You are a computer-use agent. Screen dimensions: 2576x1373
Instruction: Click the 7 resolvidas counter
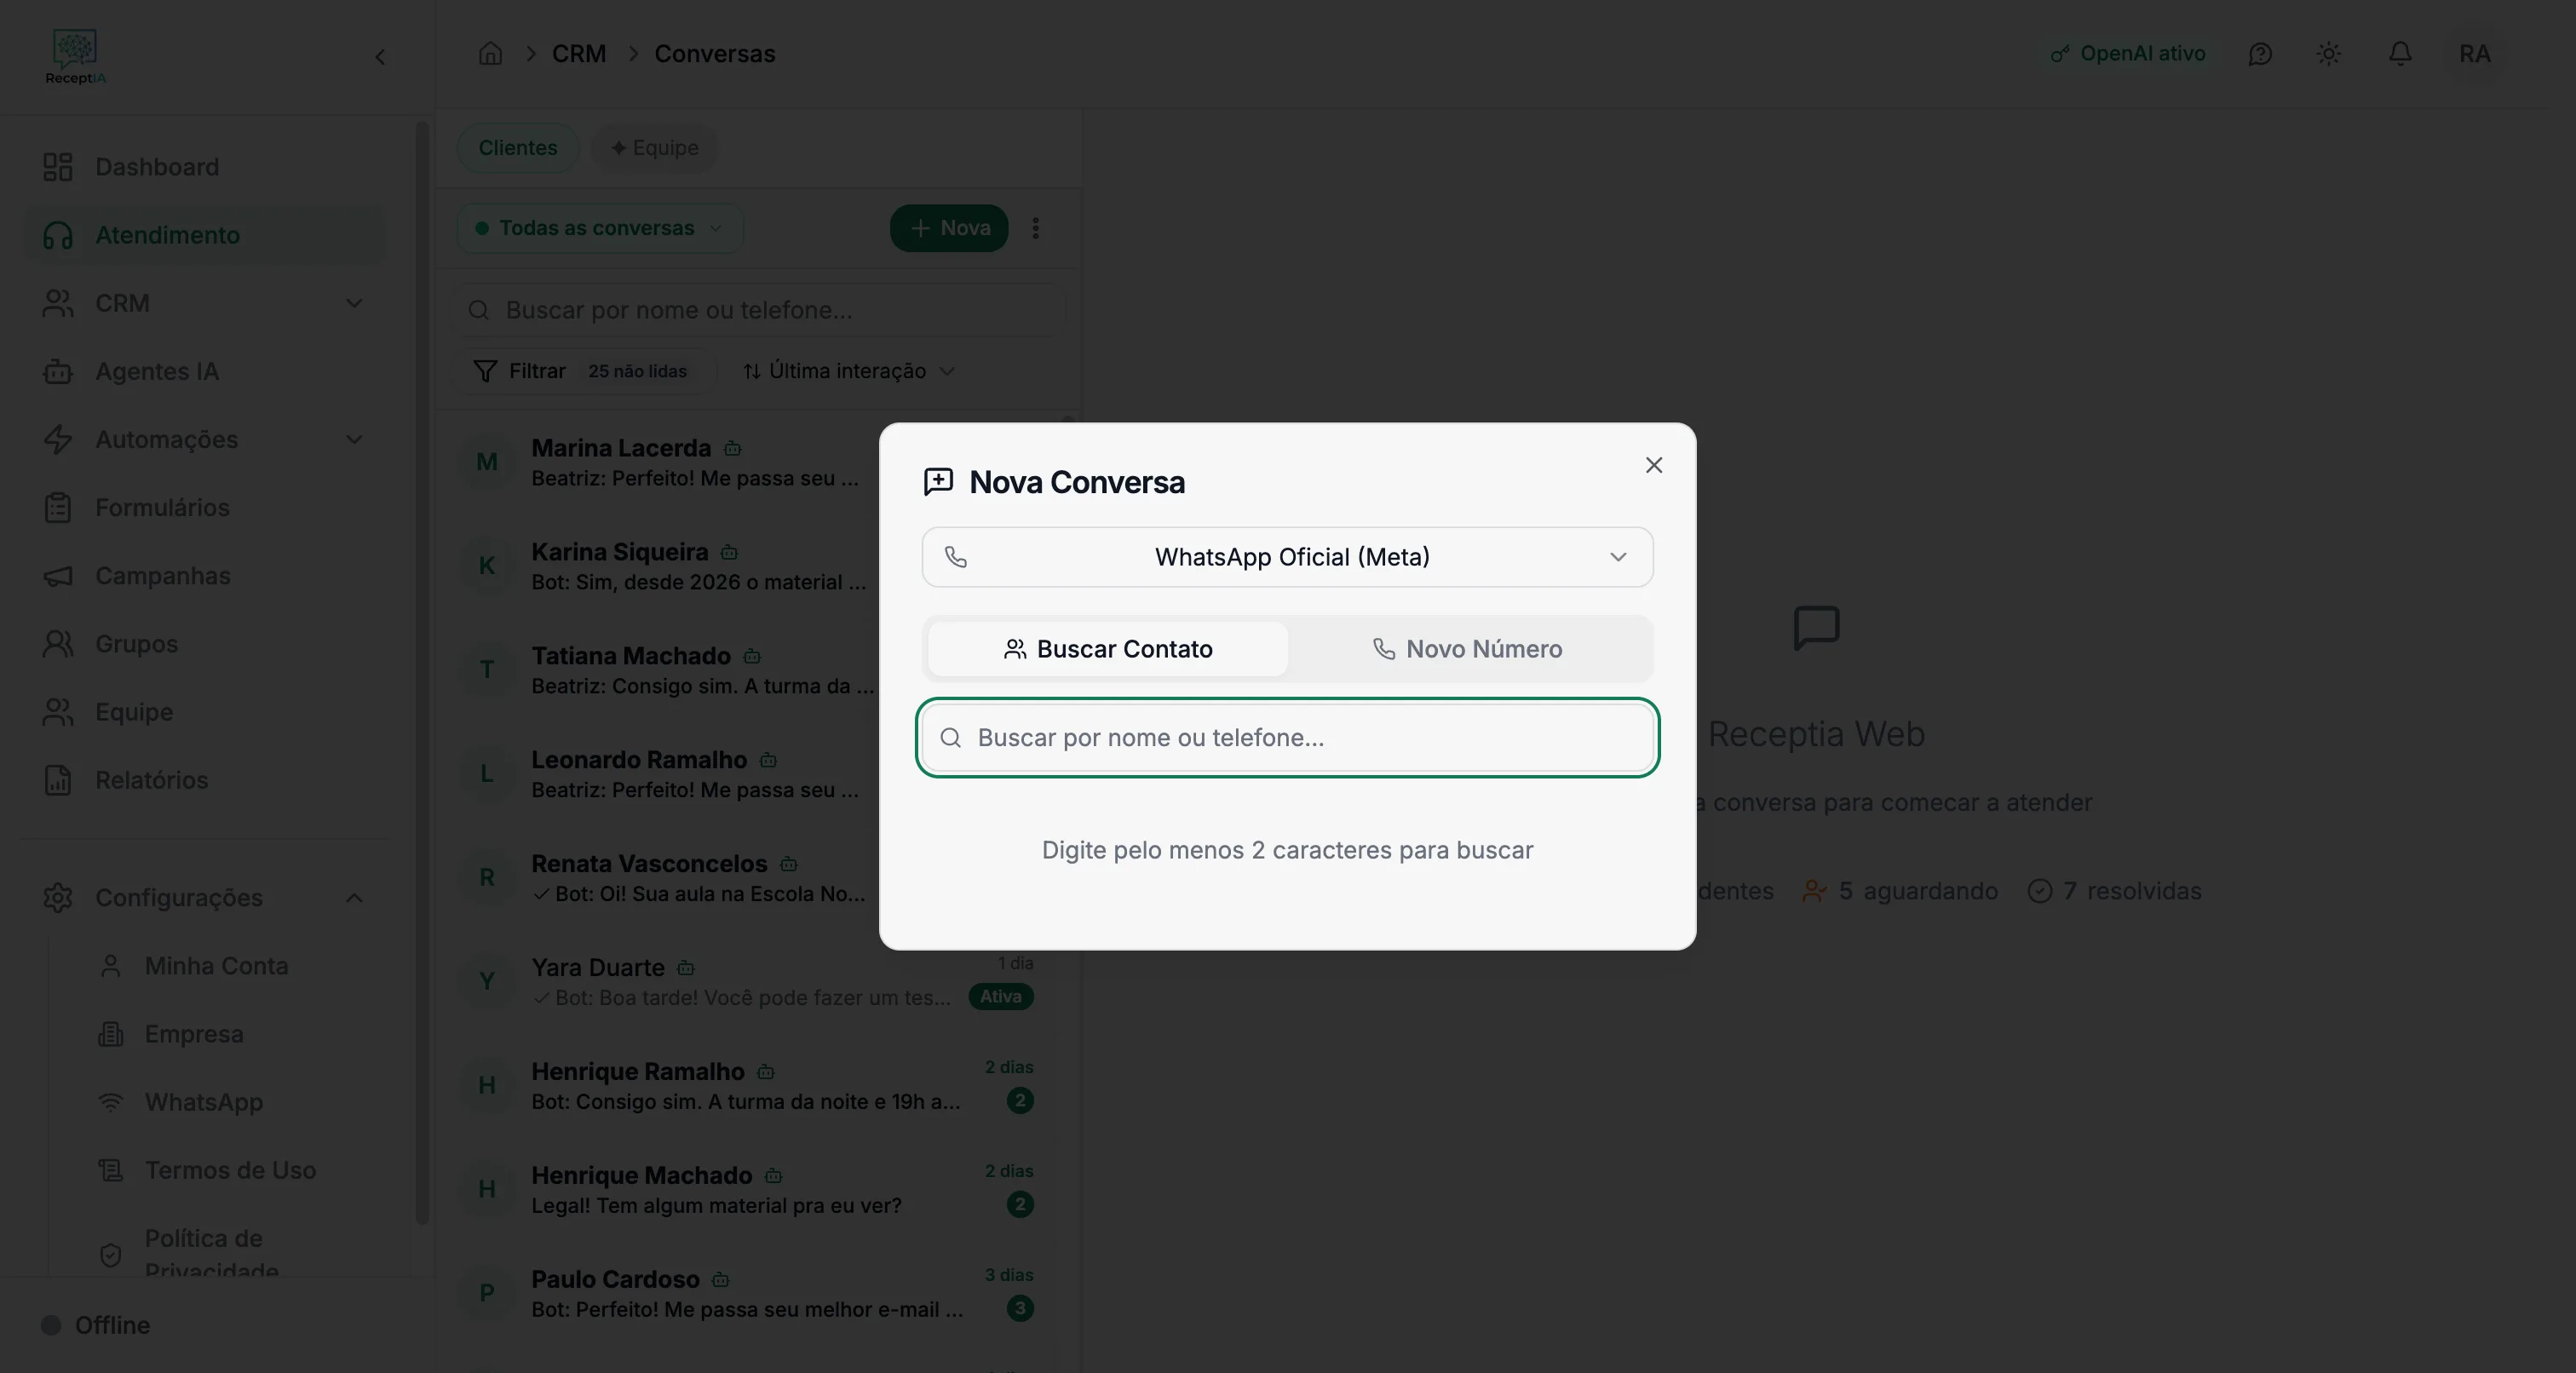[2115, 891]
